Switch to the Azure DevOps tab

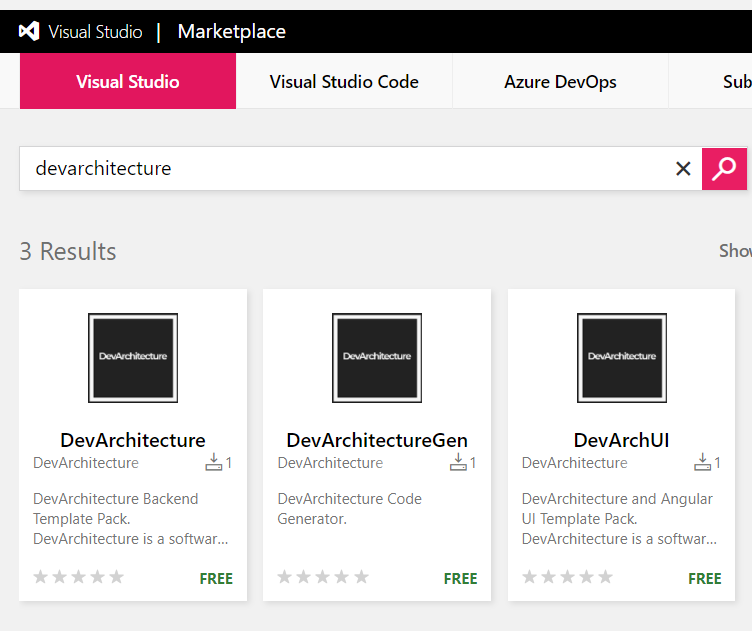pyautogui.click(x=560, y=81)
